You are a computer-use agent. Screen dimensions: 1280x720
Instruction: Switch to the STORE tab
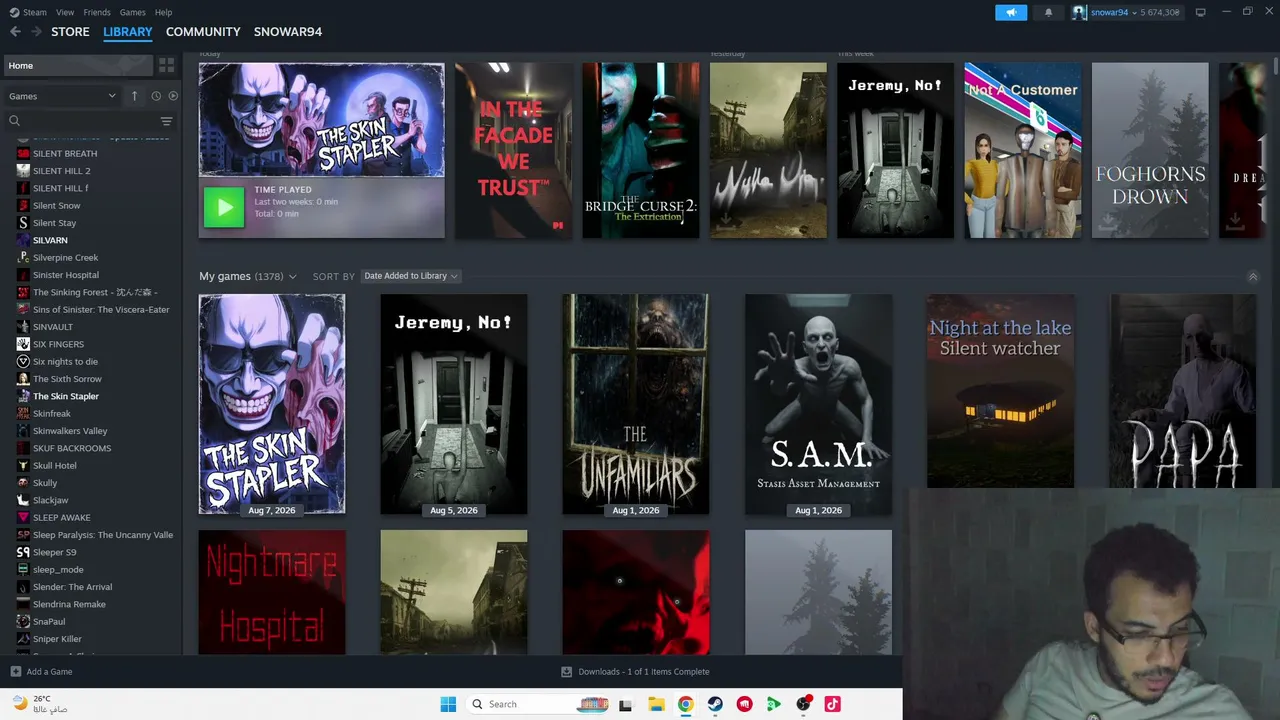click(x=70, y=32)
